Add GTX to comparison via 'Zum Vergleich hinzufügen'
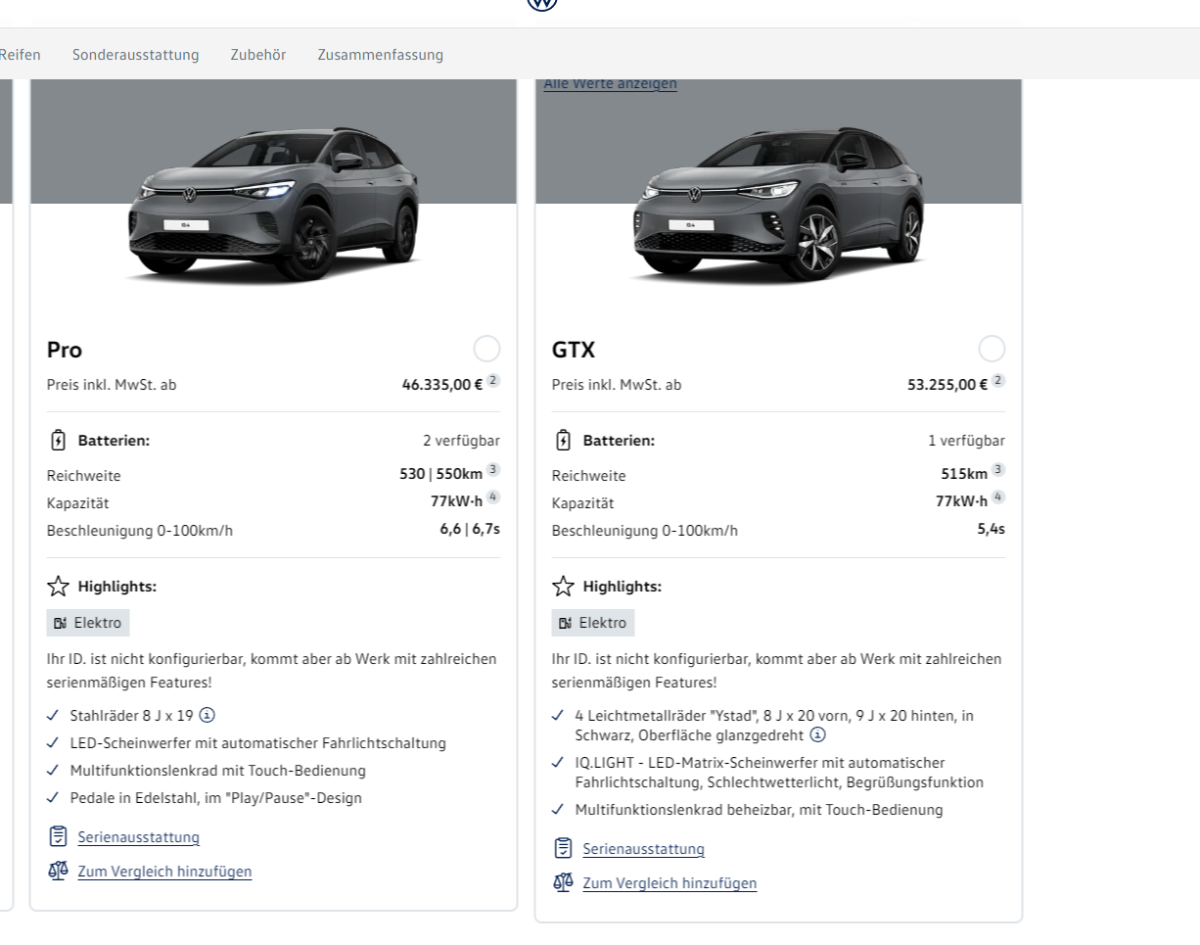This screenshot has height=945, width=1200. (x=670, y=883)
